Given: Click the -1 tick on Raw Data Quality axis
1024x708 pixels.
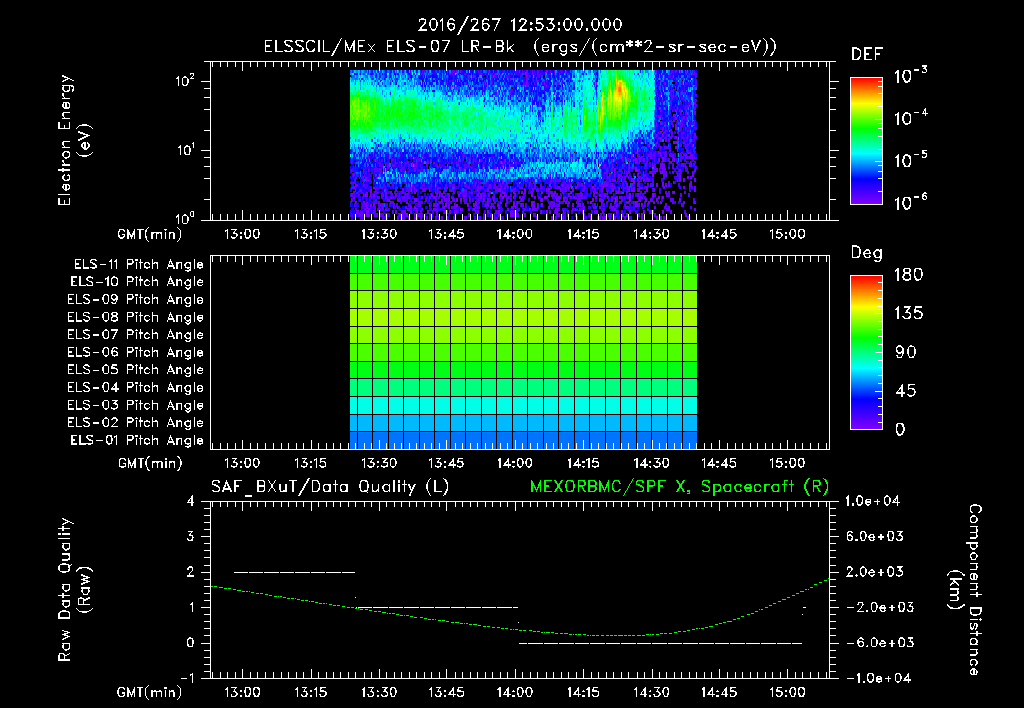Looking at the screenshot, I should click(x=187, y=678).
